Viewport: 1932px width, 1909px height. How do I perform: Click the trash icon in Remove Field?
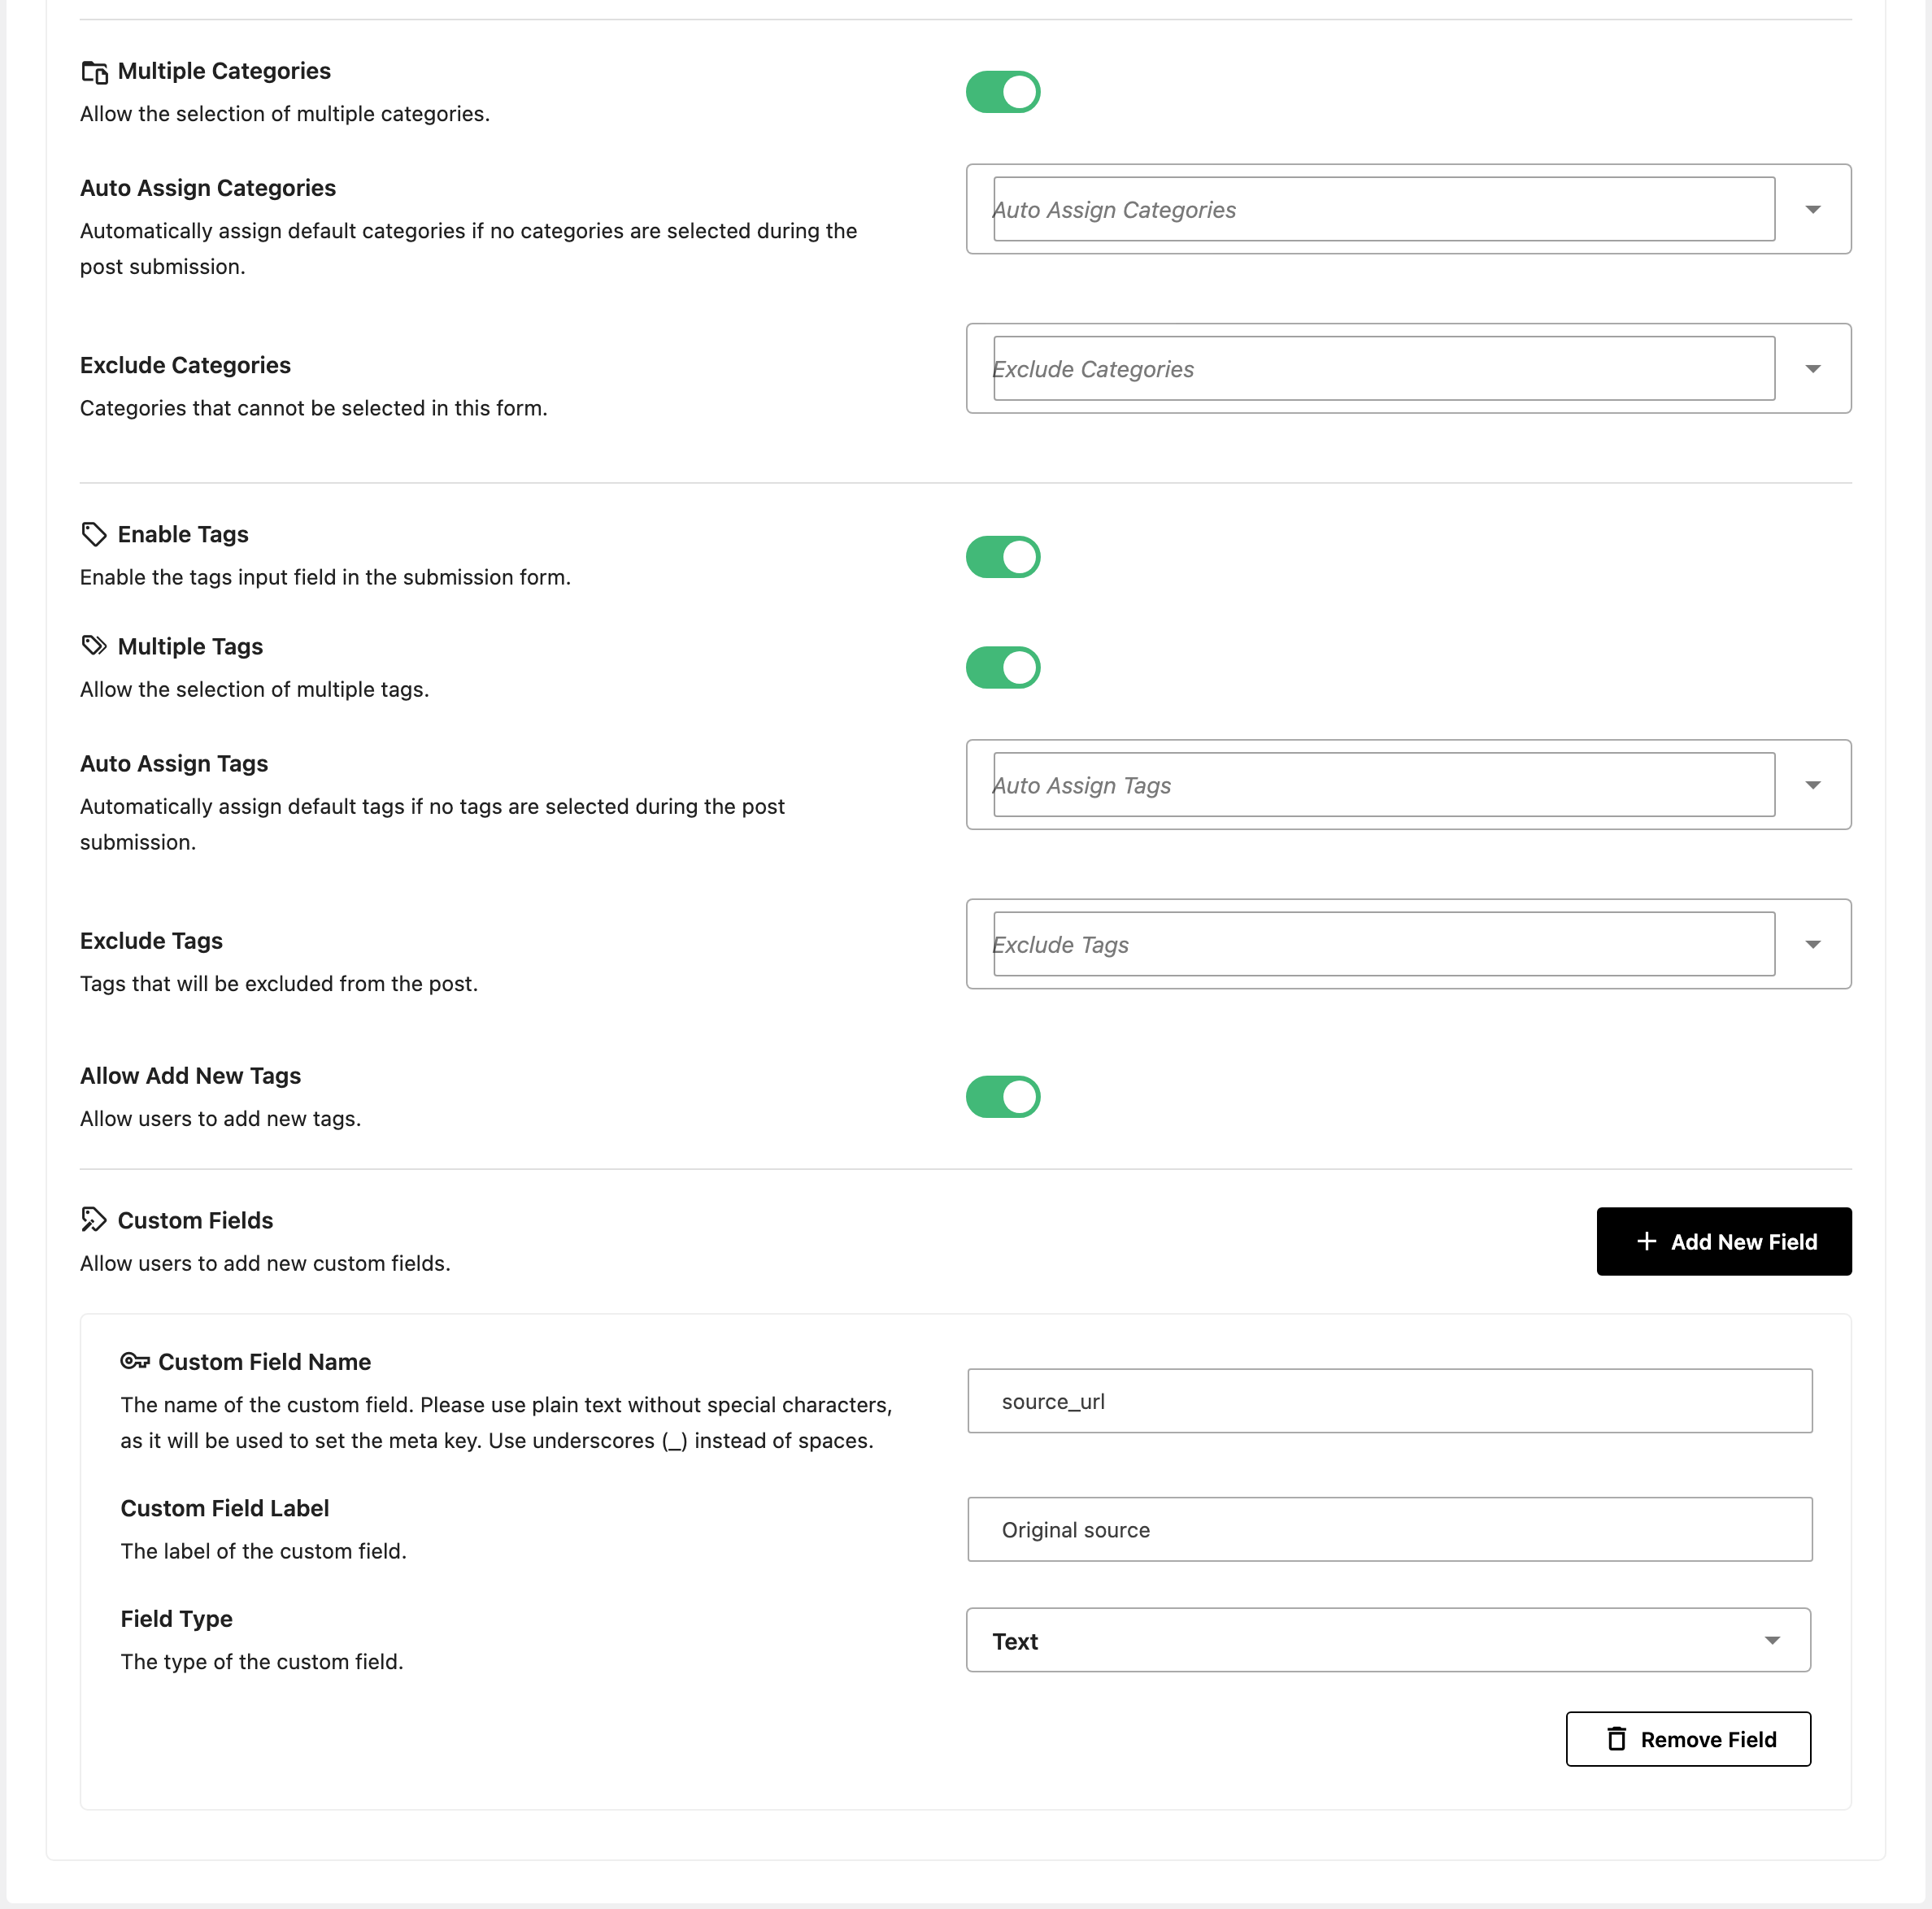tap(1616, 1738)
